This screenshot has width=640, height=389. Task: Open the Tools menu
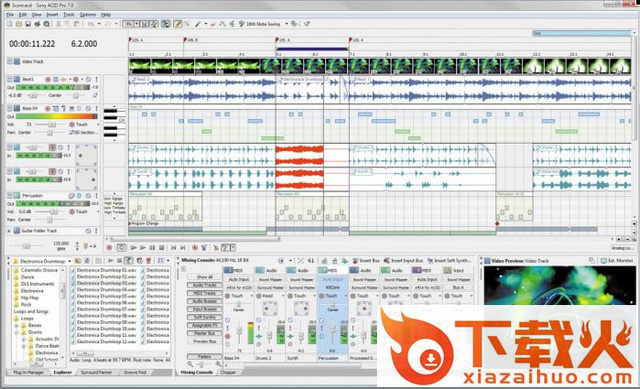click(69, 15)
